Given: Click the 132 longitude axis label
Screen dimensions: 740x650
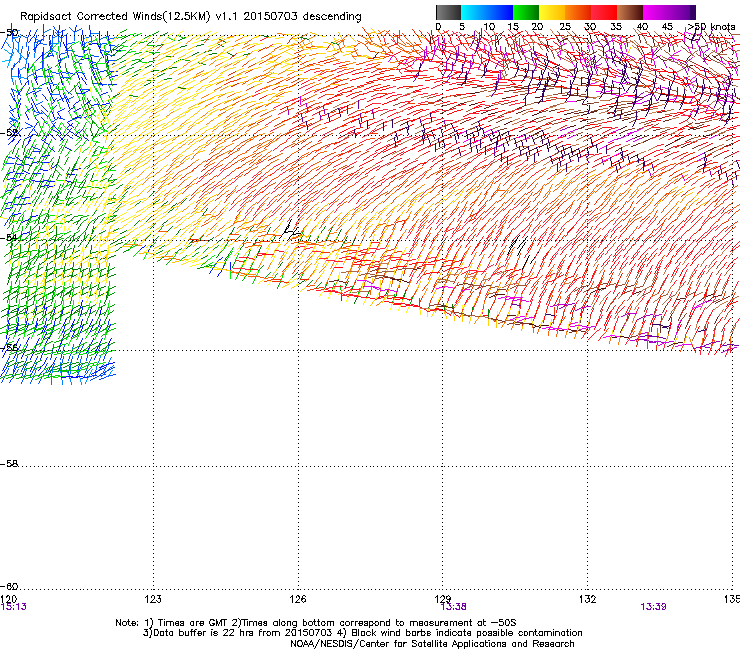Looking at the screenshot, I should (588, 599).
